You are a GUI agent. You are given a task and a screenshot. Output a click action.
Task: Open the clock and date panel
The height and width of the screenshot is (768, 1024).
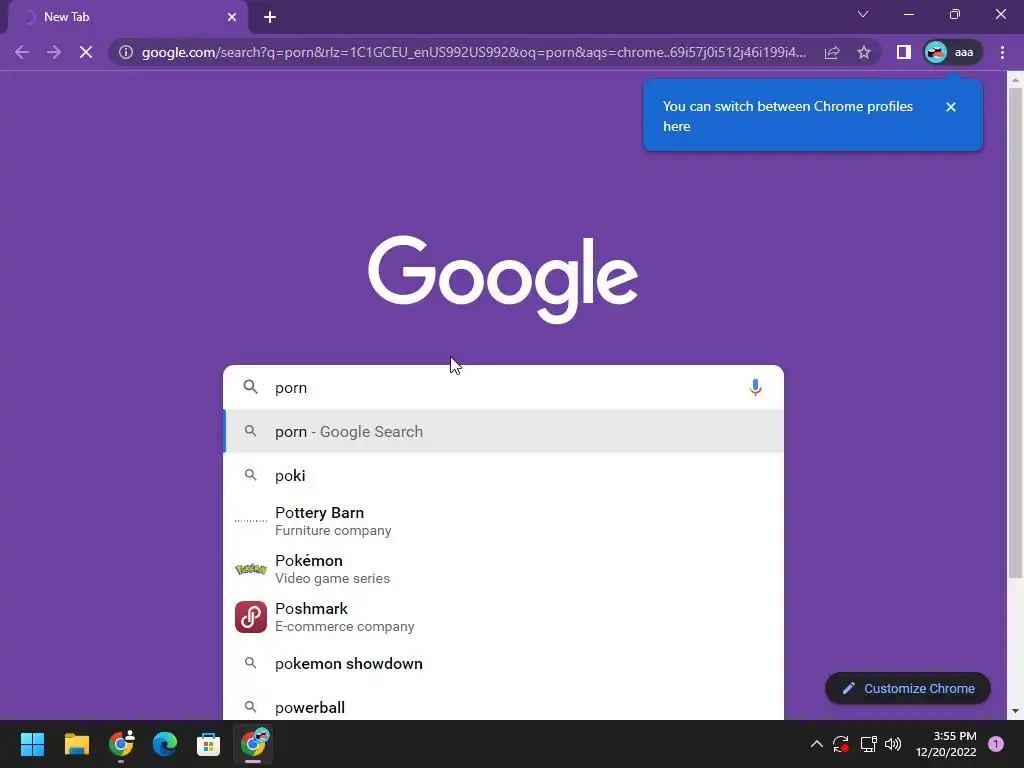(946, 744)
